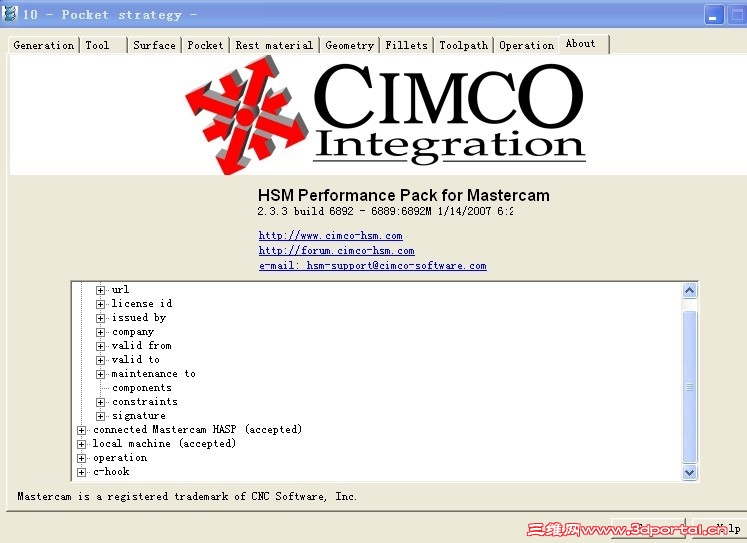Click the HSM version build text
The width and height of the screenshot is (747, 543).
pos(385,211)
